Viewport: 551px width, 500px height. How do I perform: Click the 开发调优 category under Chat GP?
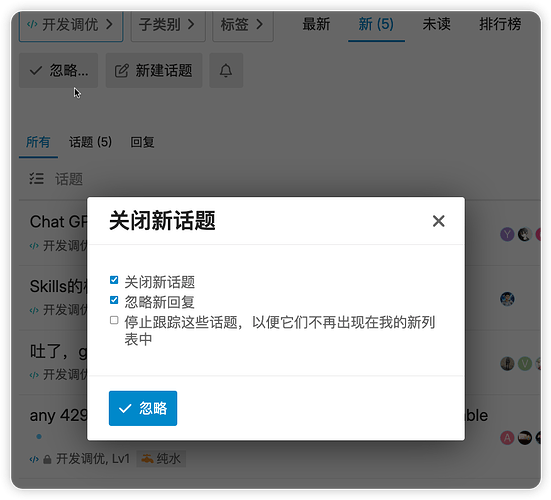click(58, 246)
